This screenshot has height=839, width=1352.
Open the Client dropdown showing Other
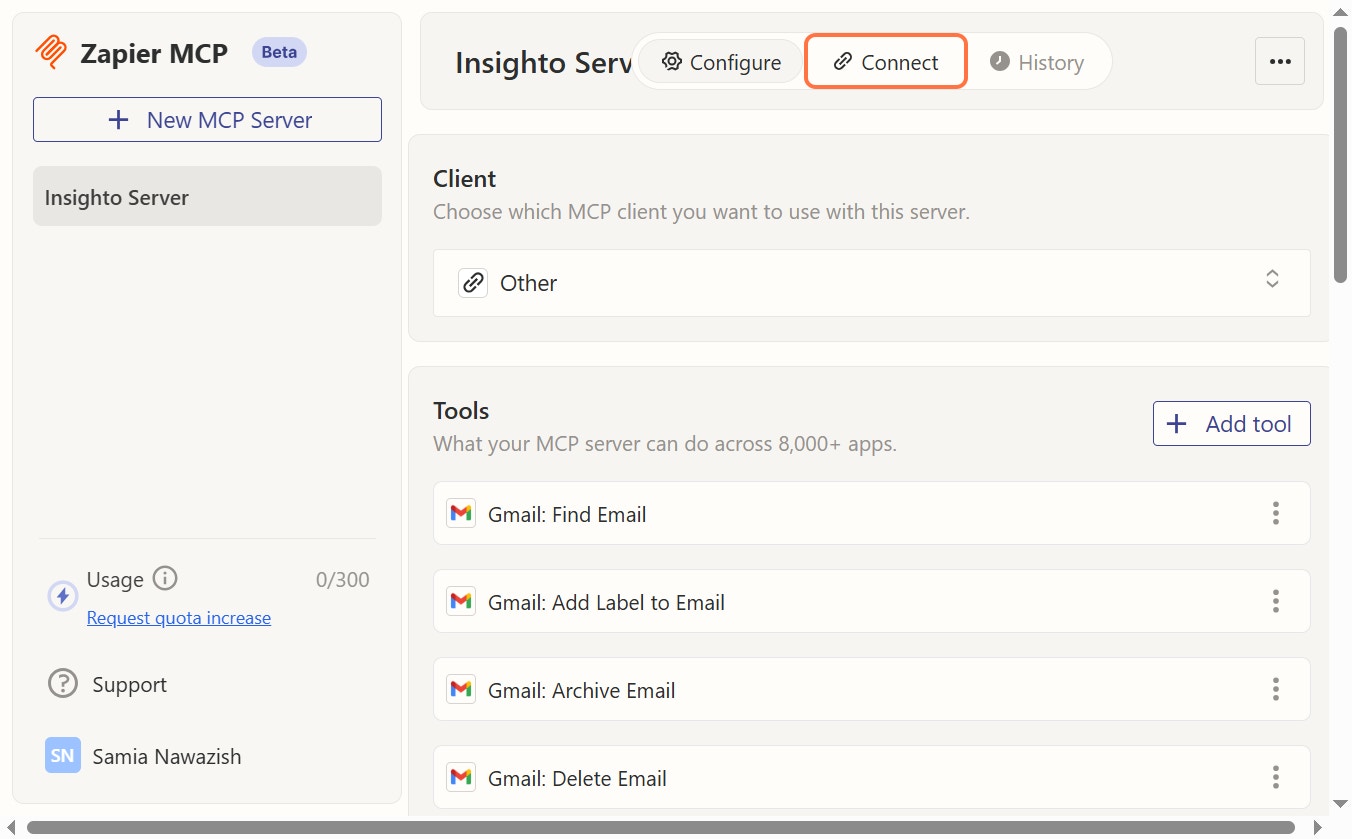click(872, 283)
